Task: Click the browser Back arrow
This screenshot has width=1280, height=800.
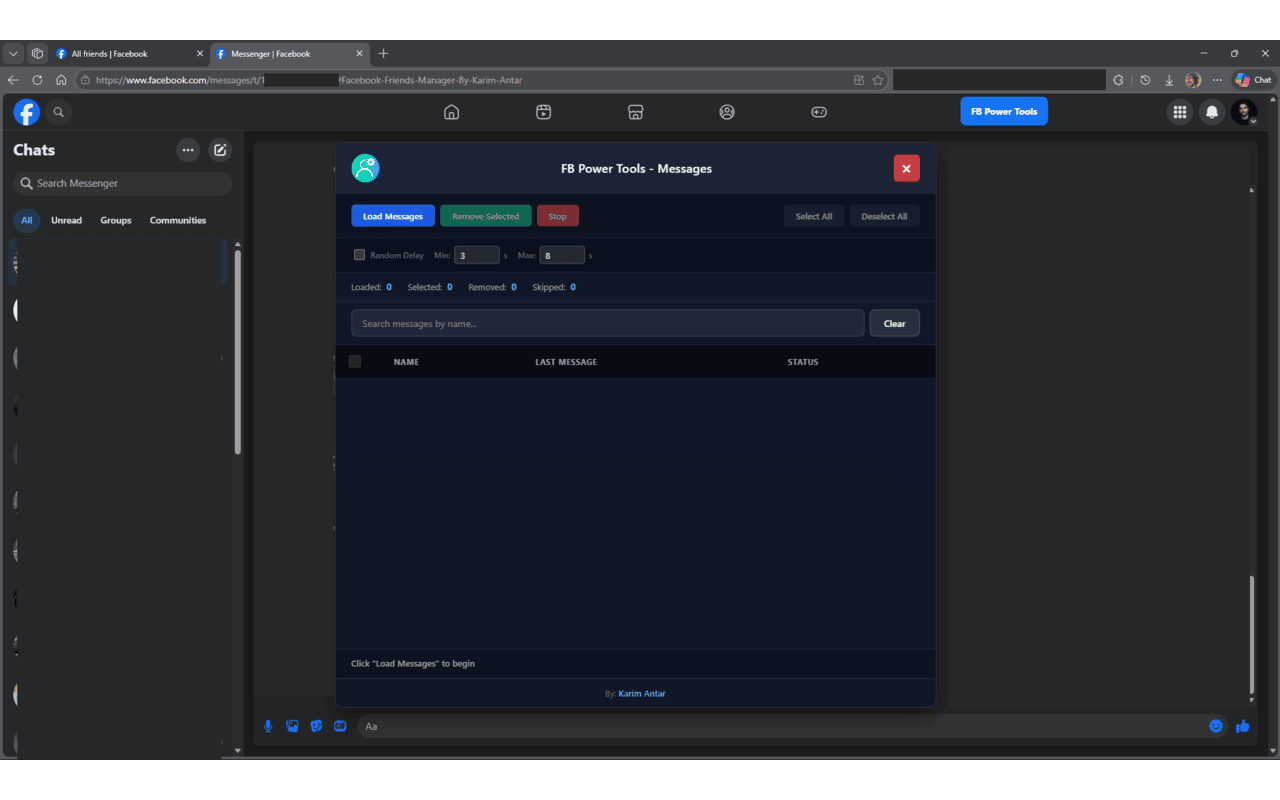Action: [13, 80]
